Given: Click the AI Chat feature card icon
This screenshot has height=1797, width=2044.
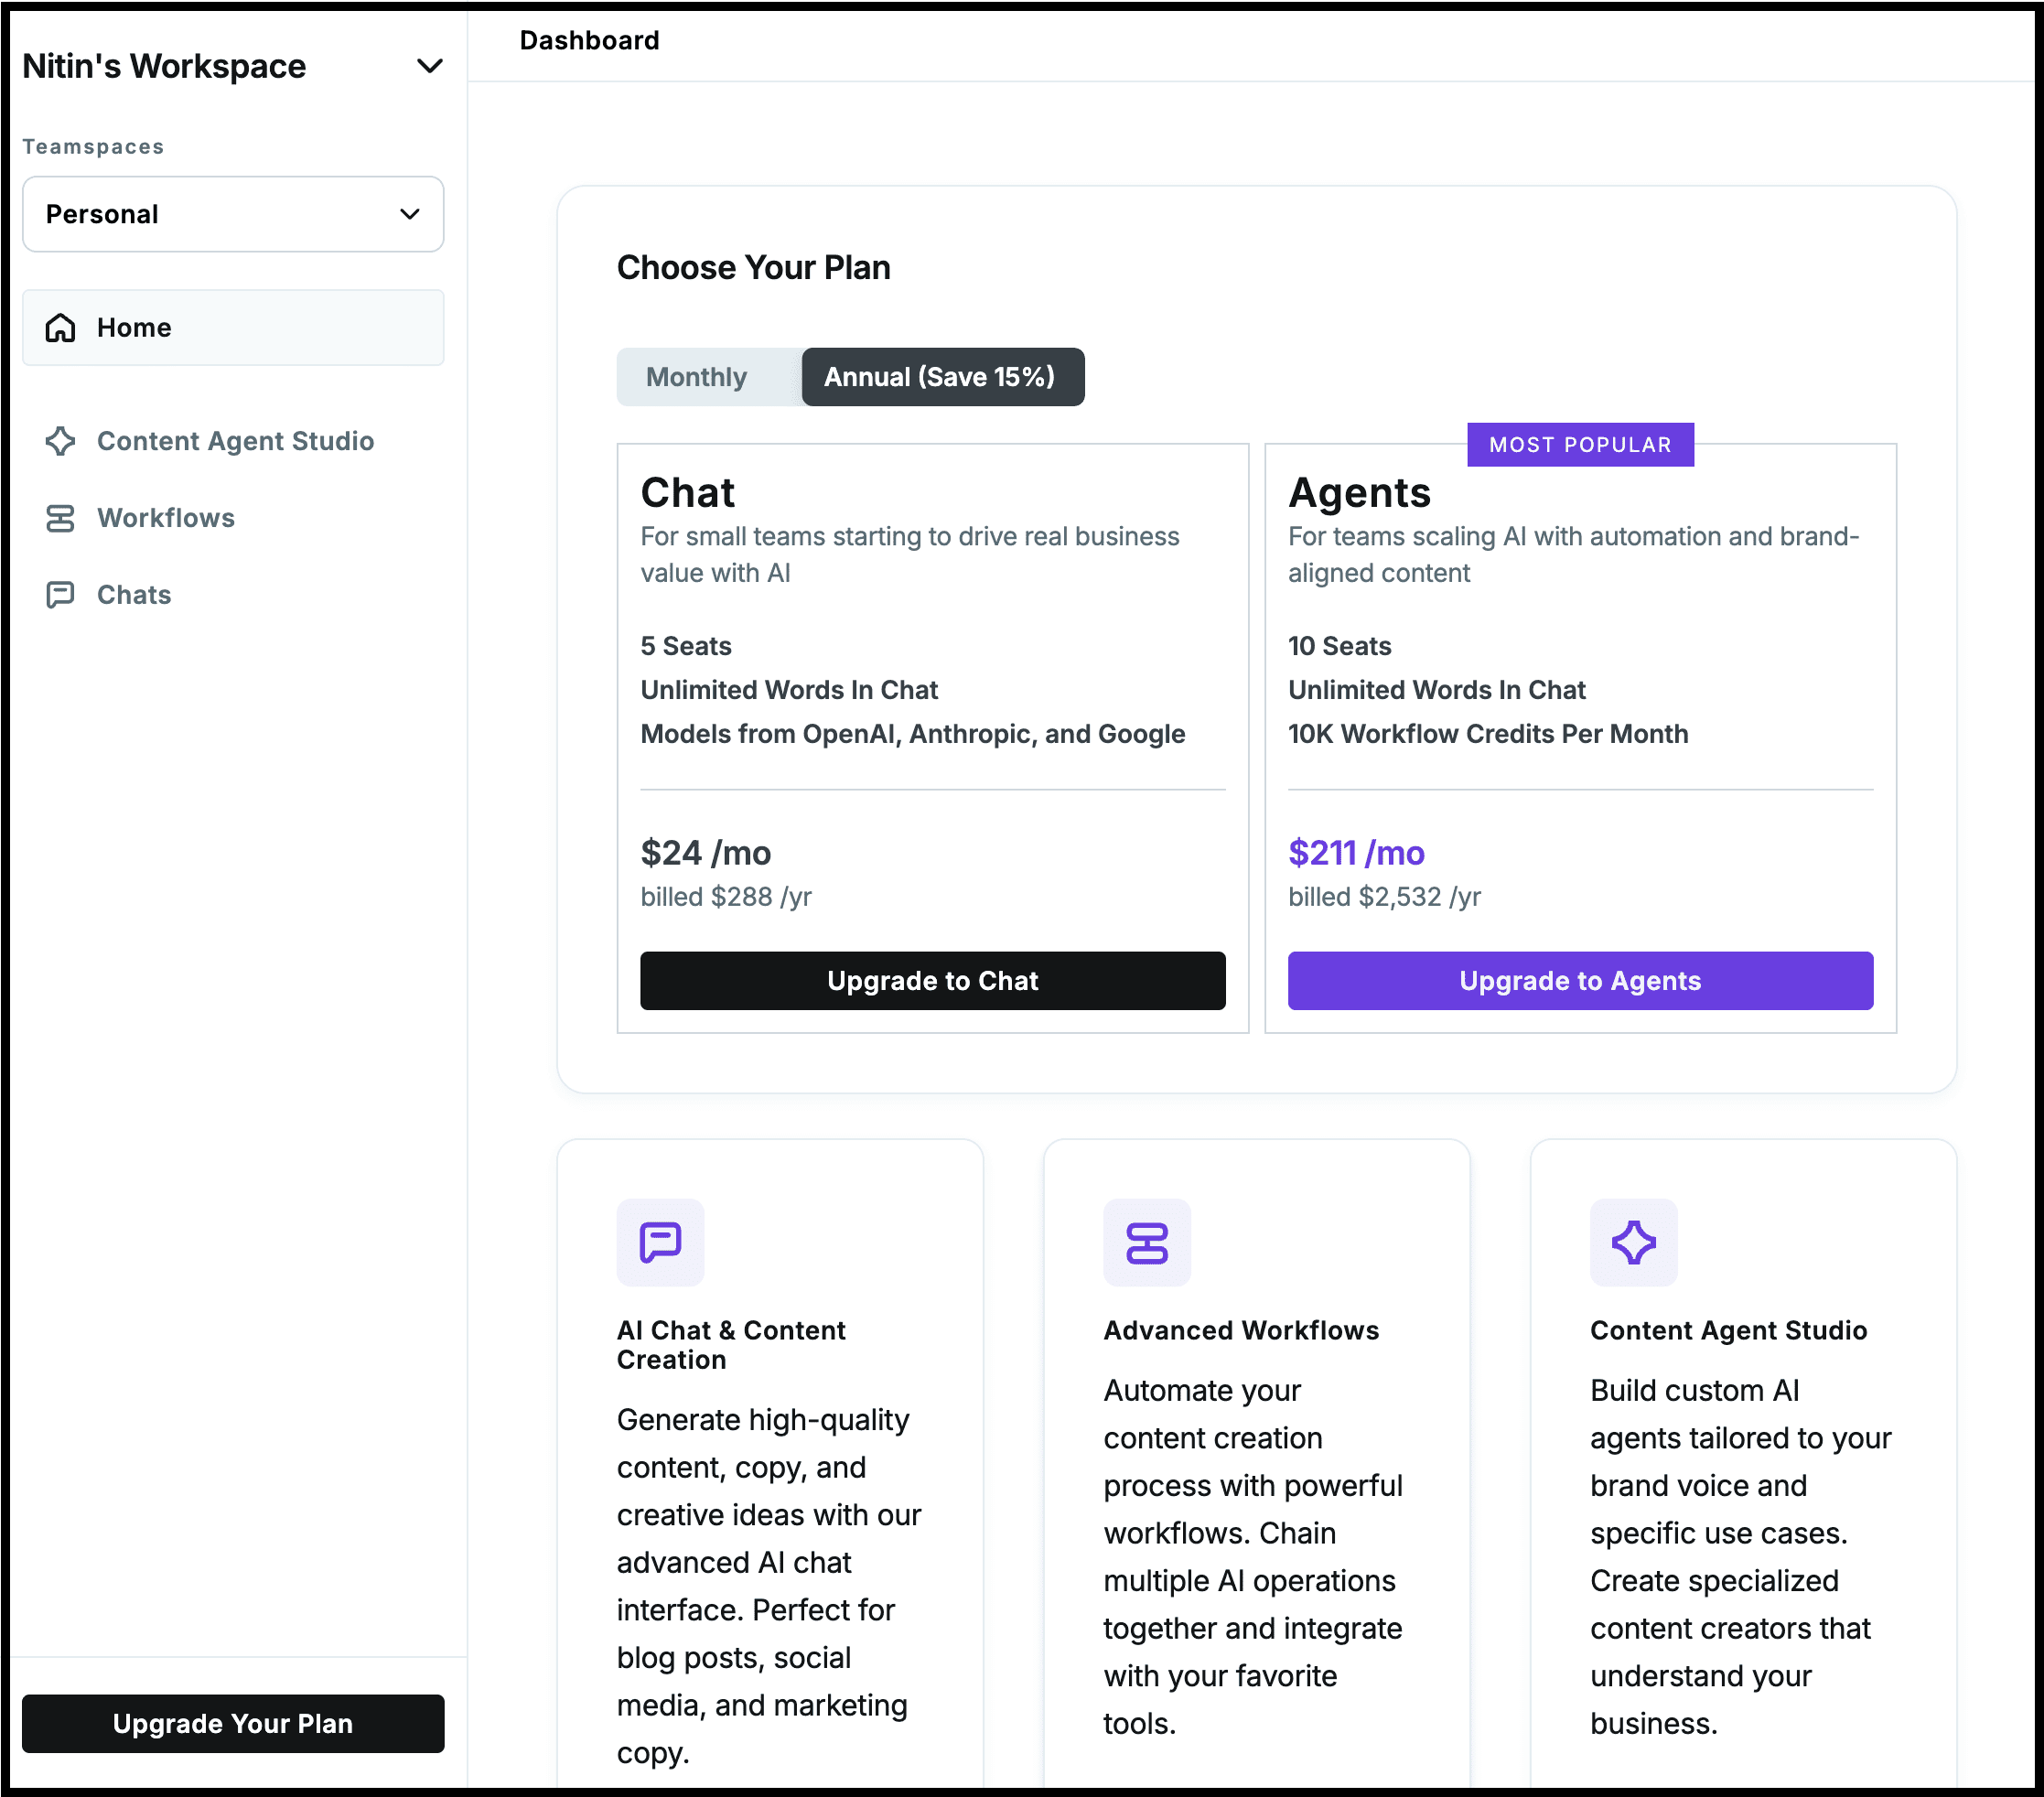Looking at the screenshot, I should click(660, 1242).
